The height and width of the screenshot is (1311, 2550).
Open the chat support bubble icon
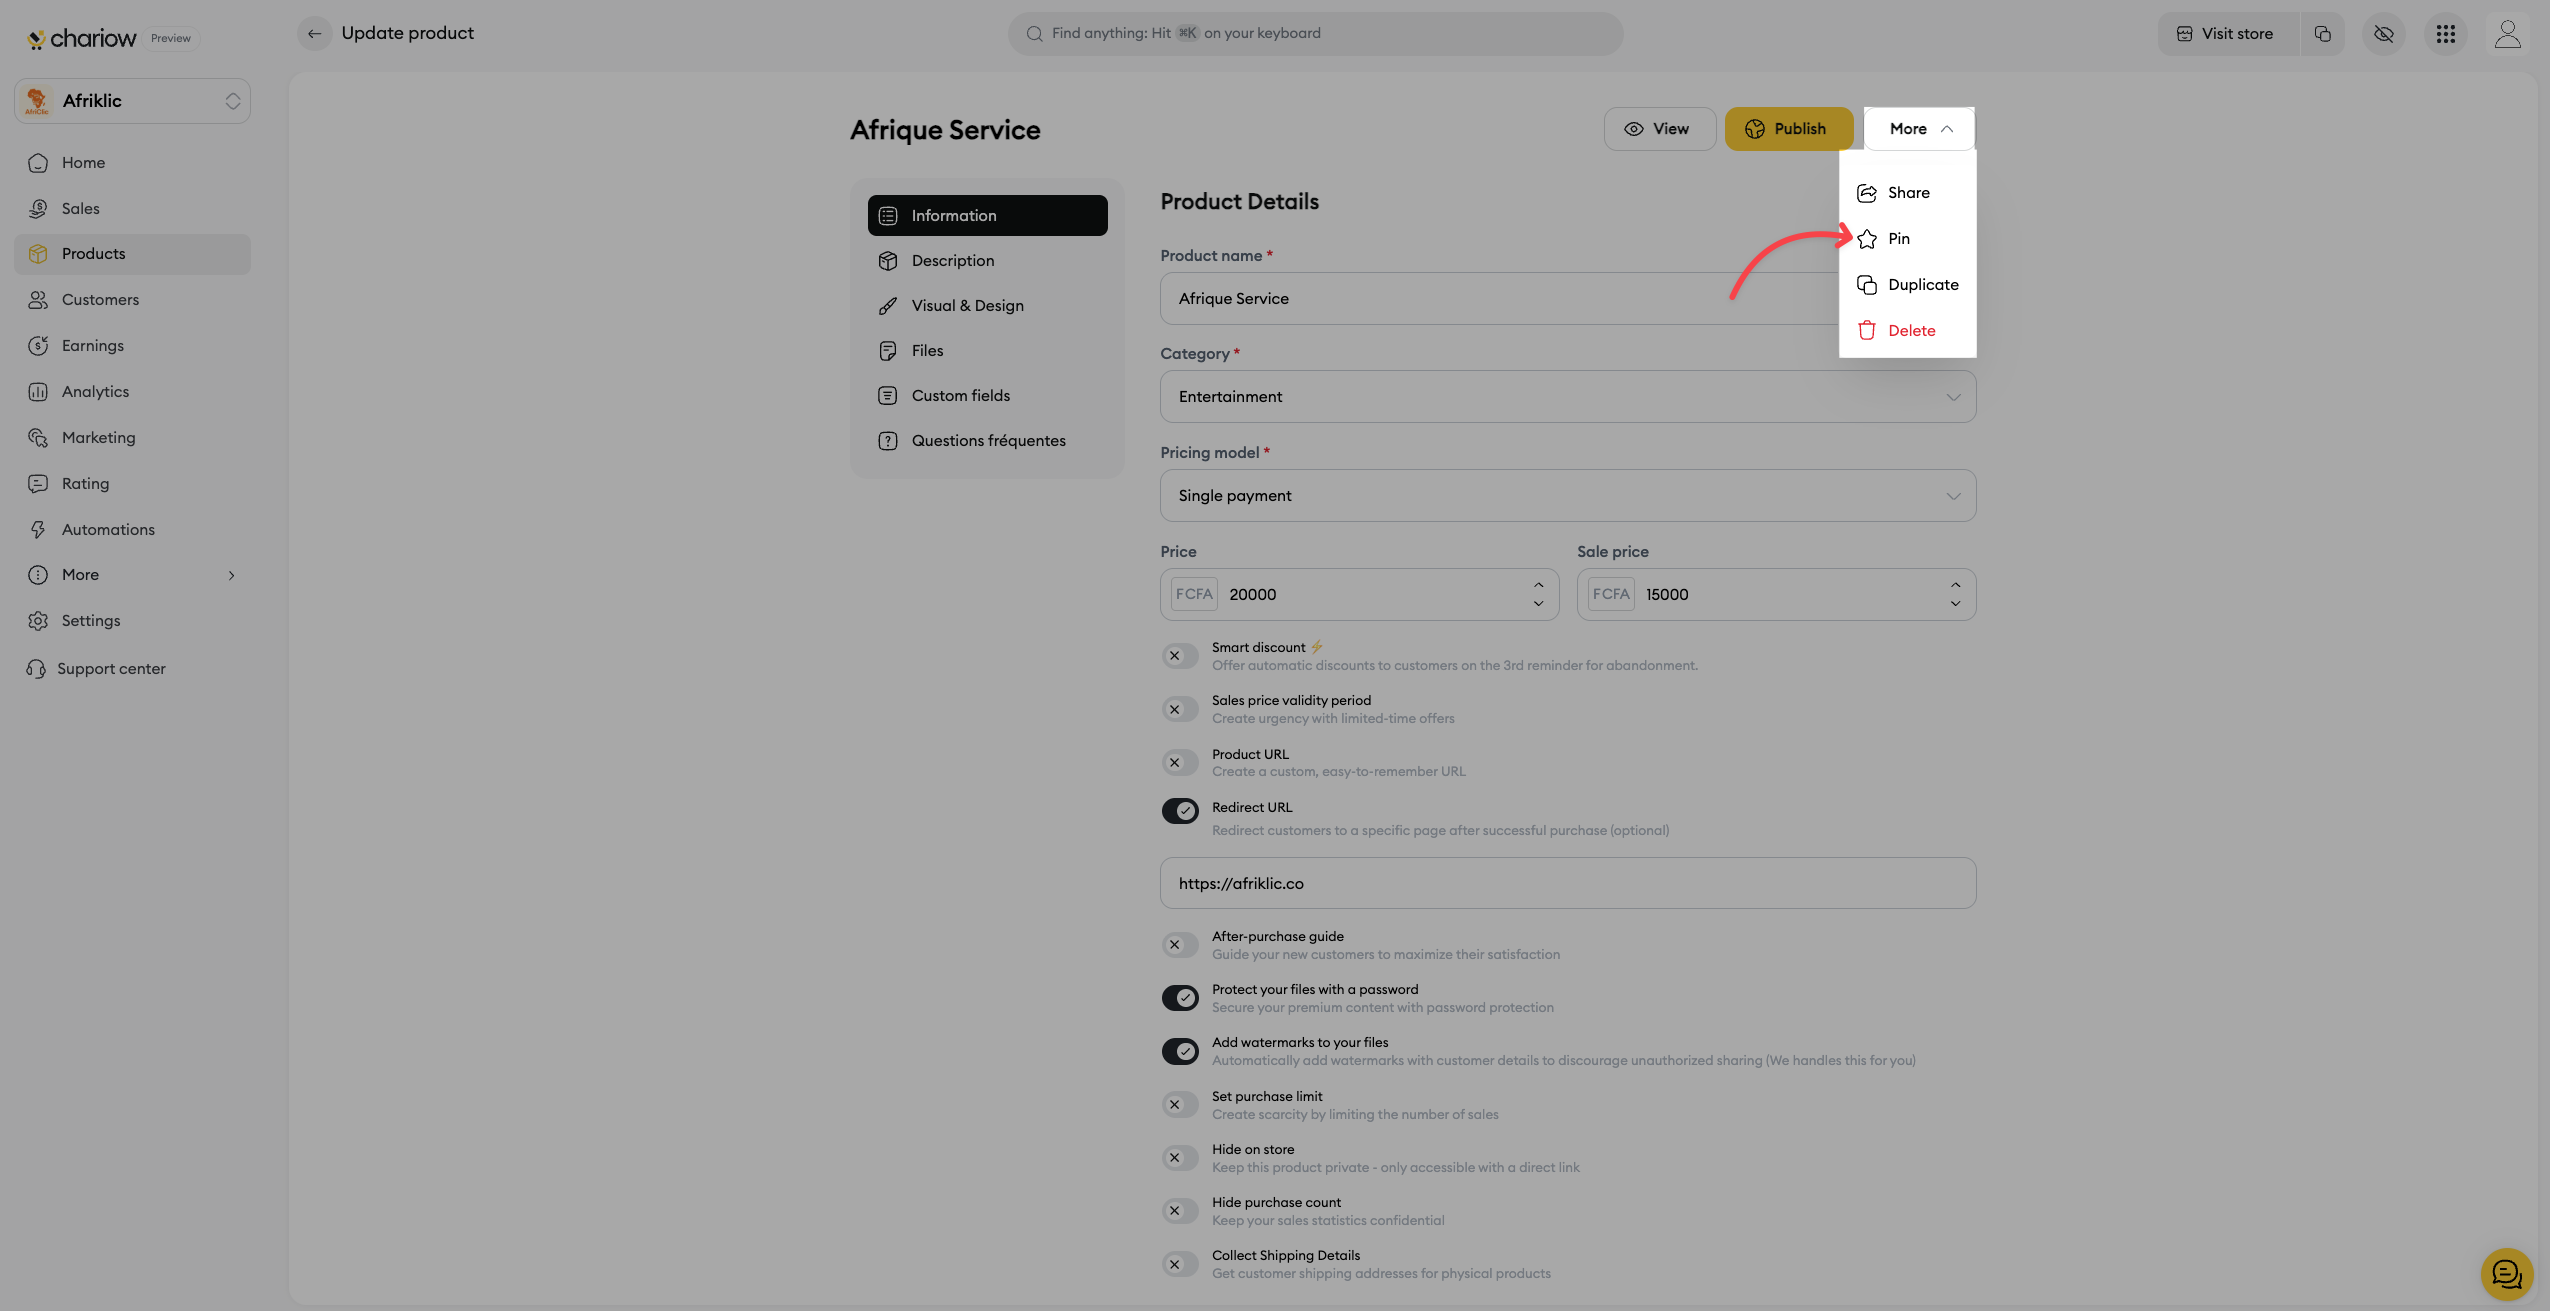(x=2506, y=1274)
